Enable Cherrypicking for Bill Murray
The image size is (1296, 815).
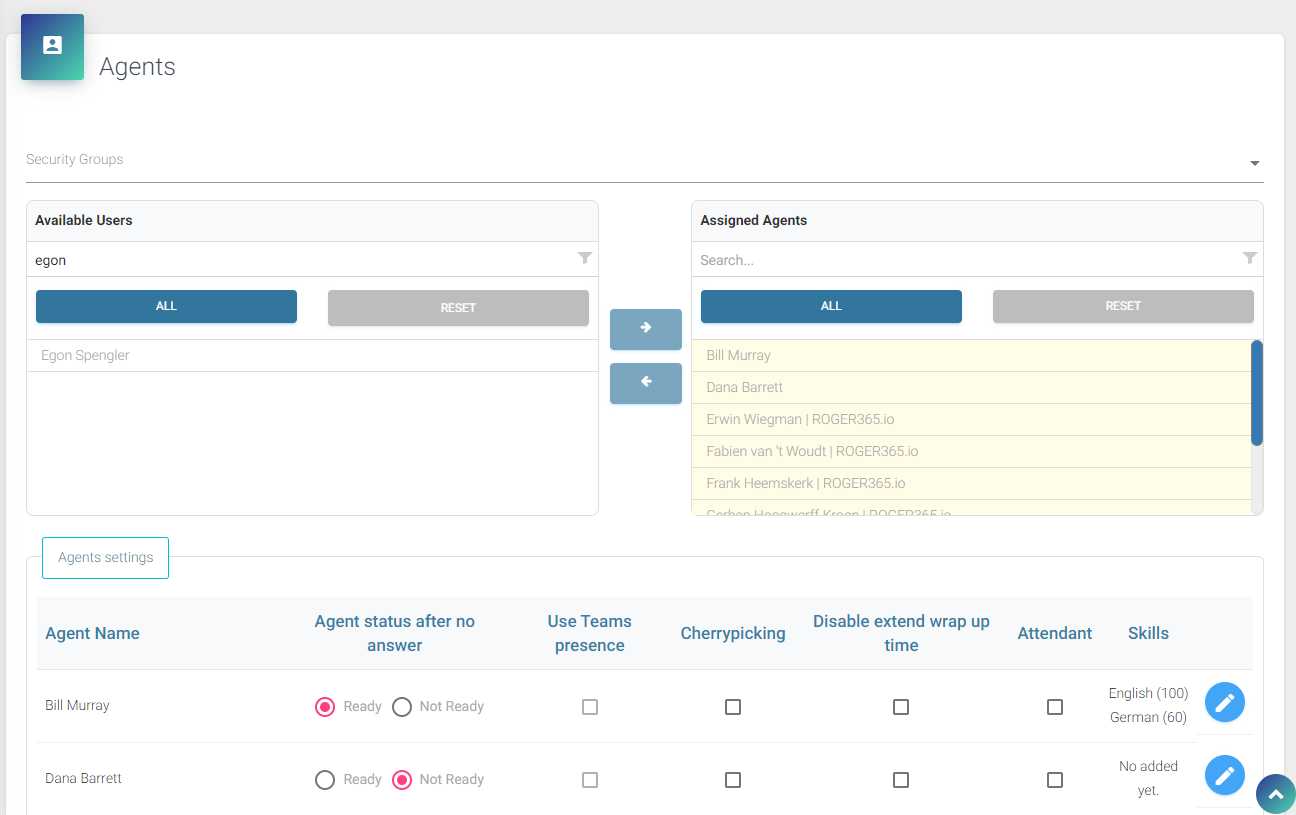pyautogui.click(x=733, y=707)
